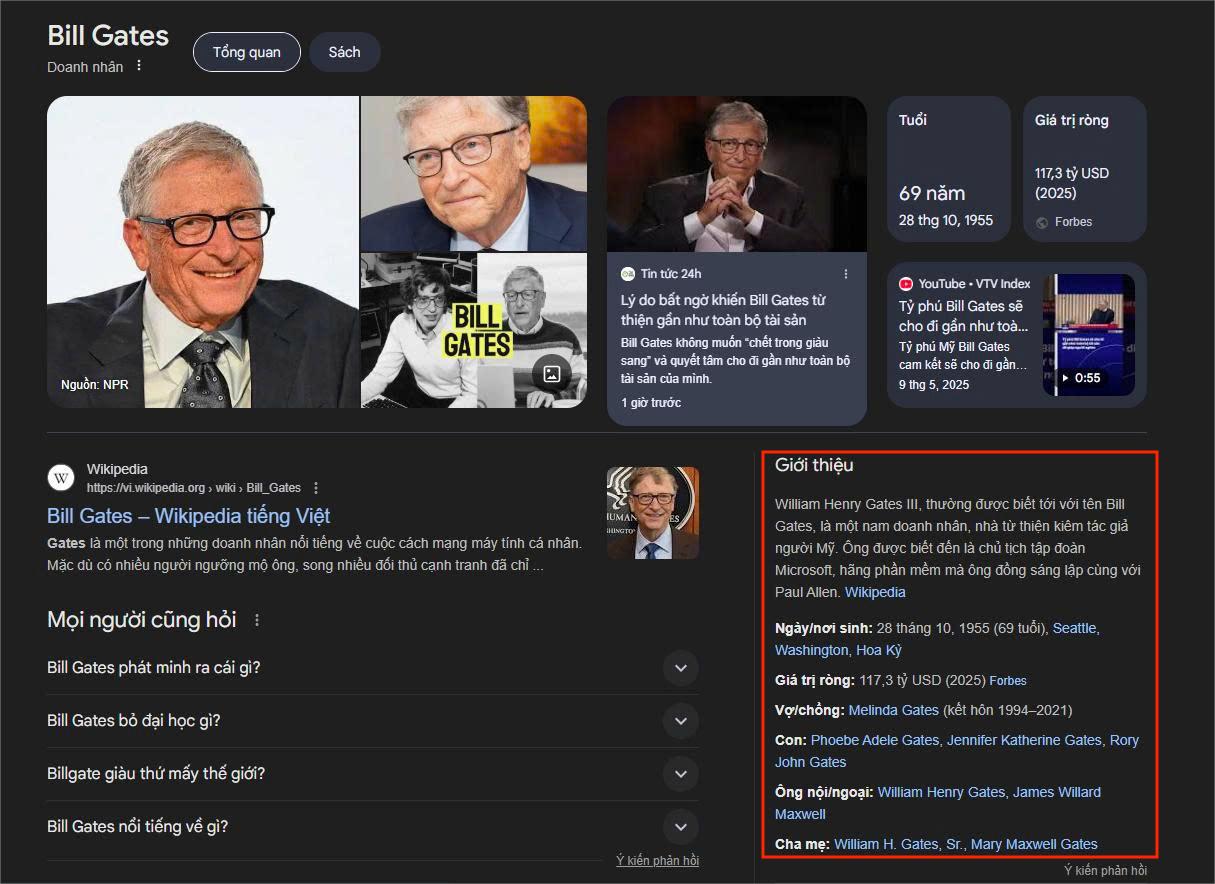Expand 'Bill Gates bỏ đại học gì?'

pos(372,721)
